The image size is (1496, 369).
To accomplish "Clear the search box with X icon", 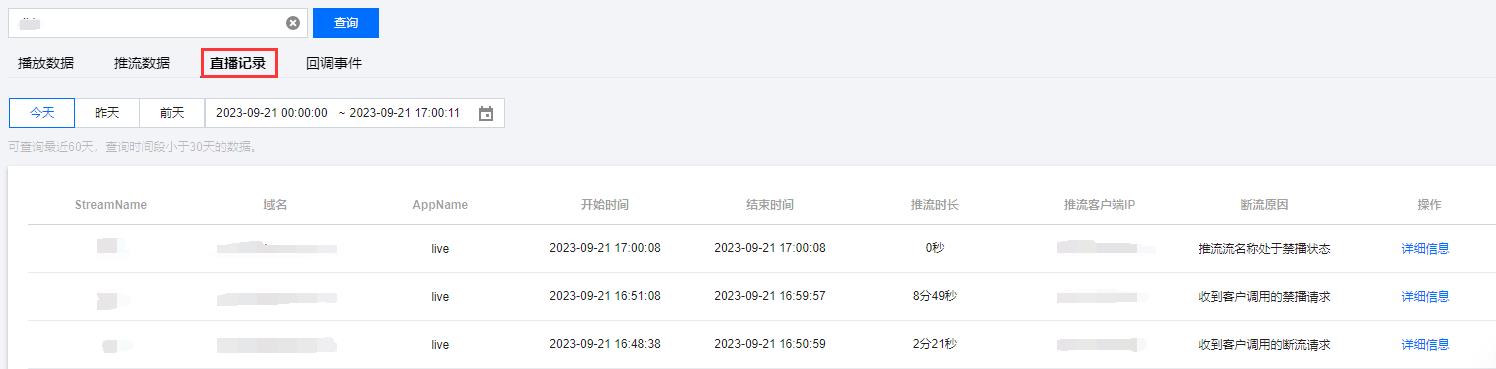I will coord(293,23).
